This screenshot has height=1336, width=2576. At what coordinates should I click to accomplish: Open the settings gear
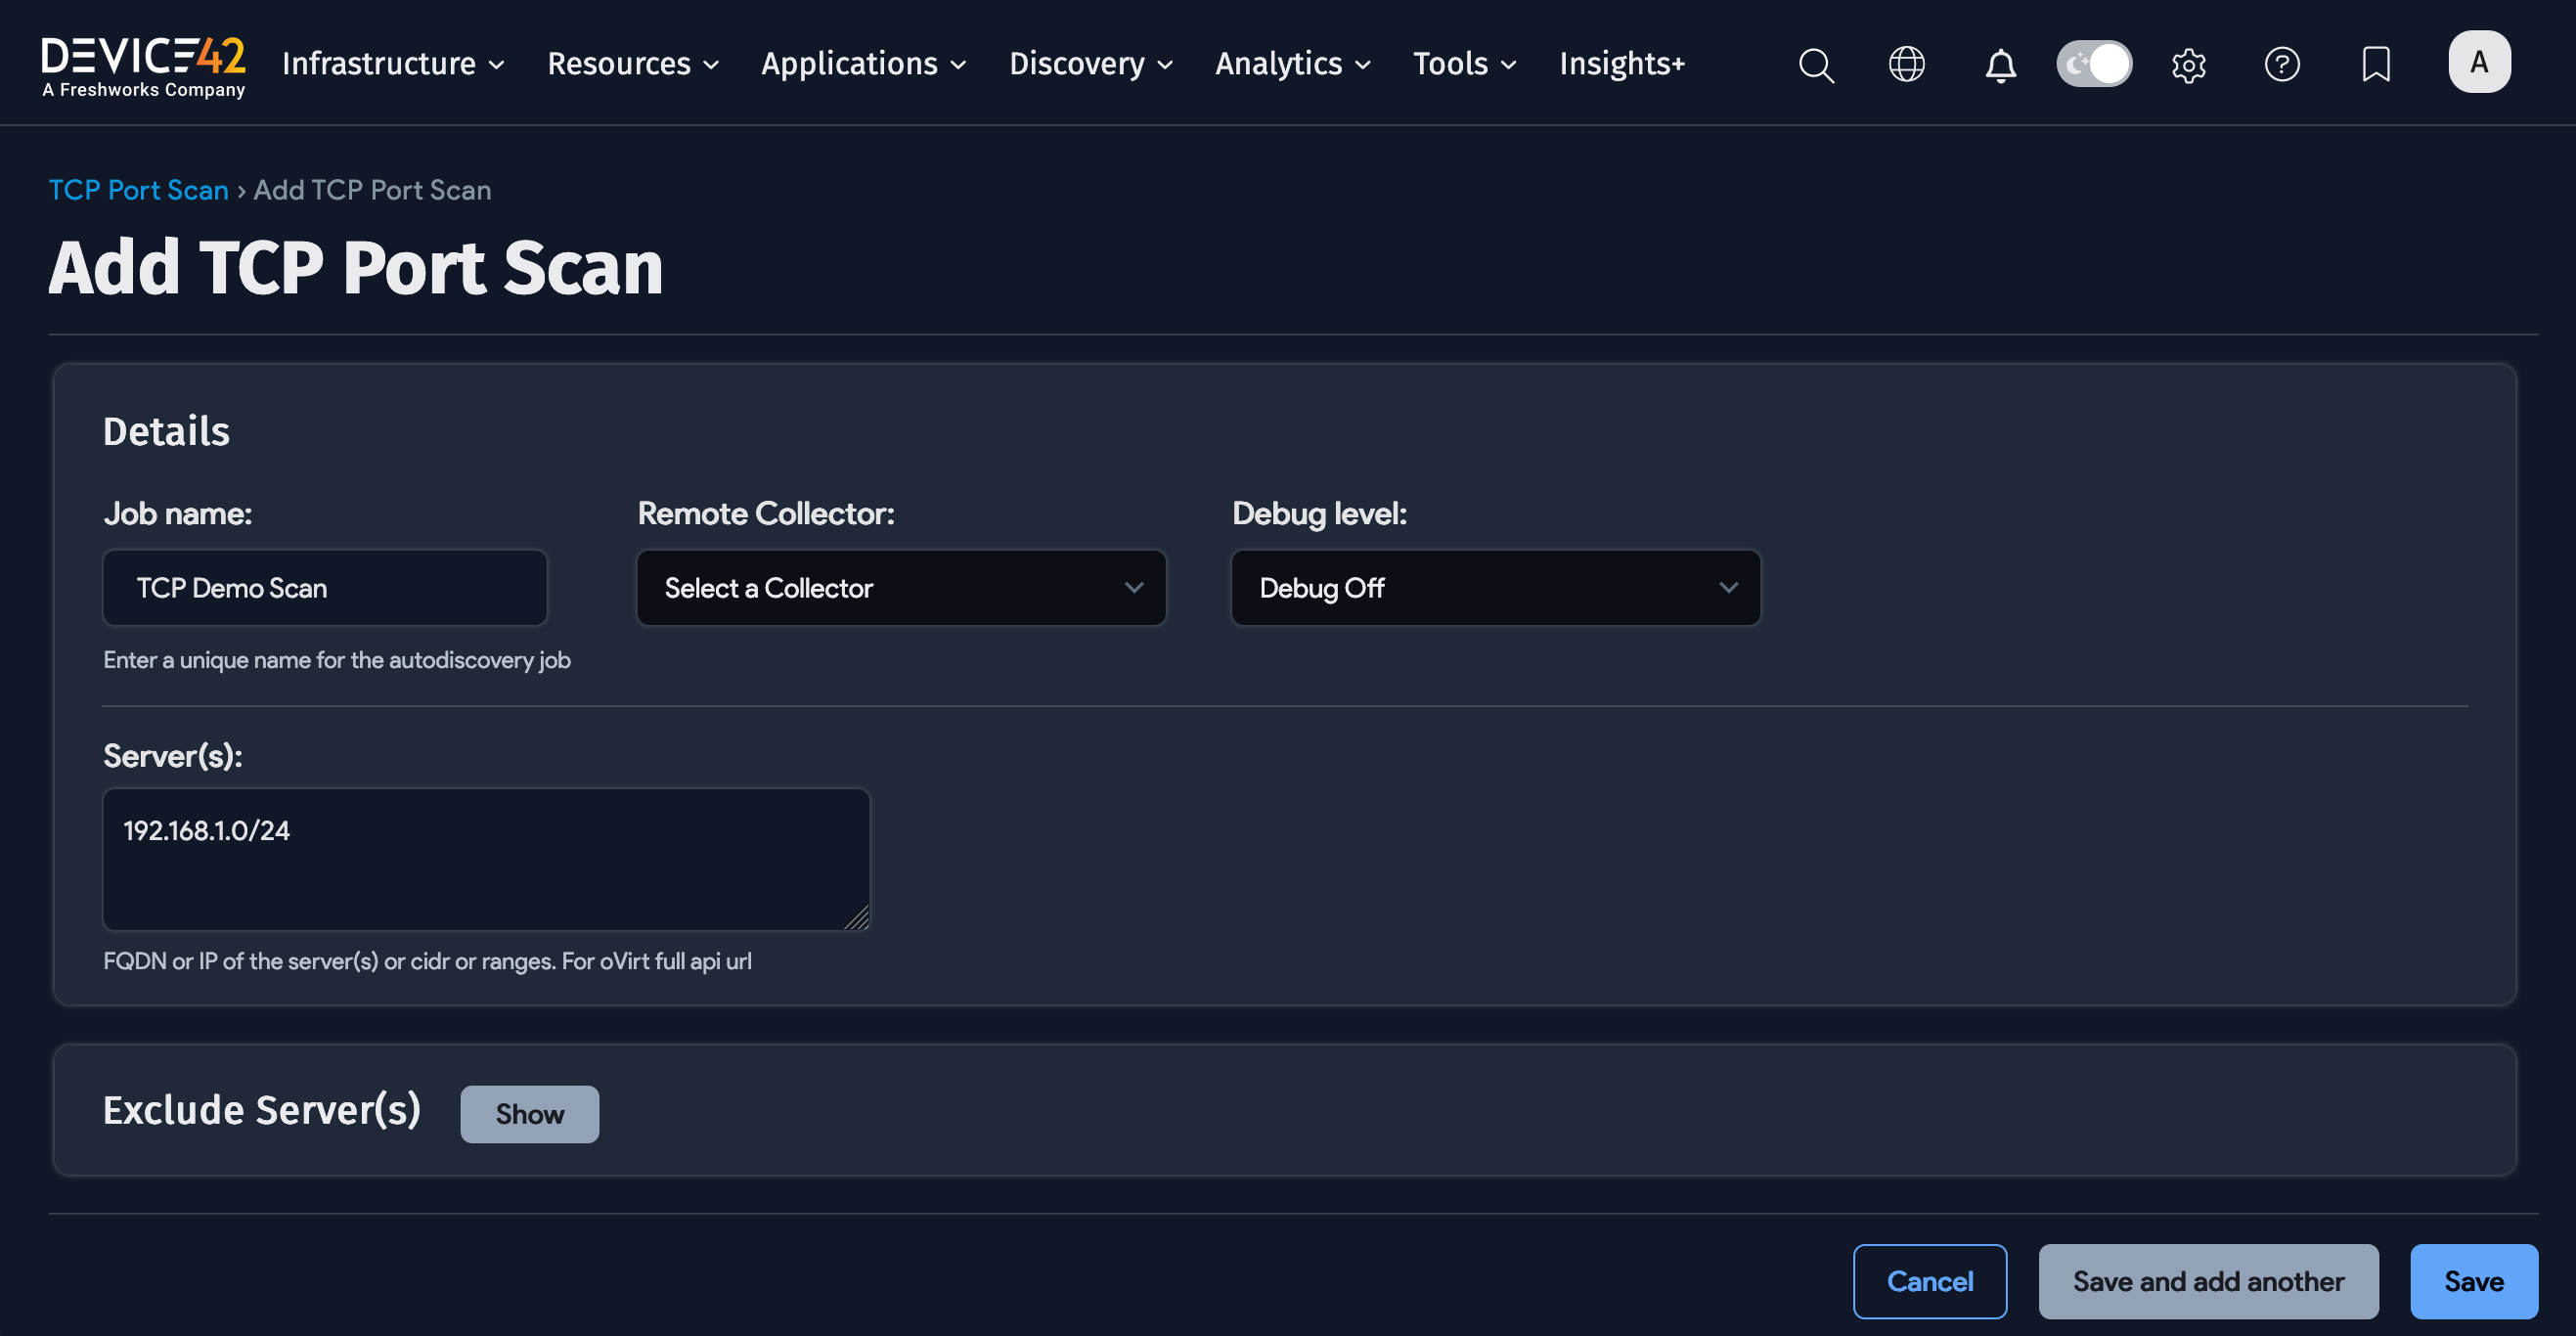(2188, 64)
